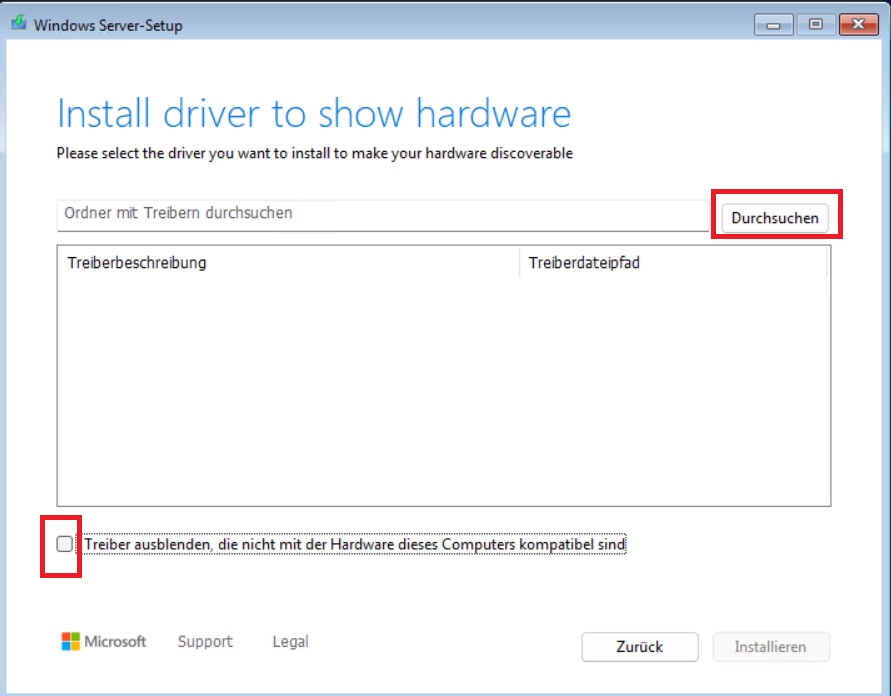Image resolution: width=891 pixels, height=696 pixels.
Task: Click inside the empty driver list area
Action: tap(443, 390)
